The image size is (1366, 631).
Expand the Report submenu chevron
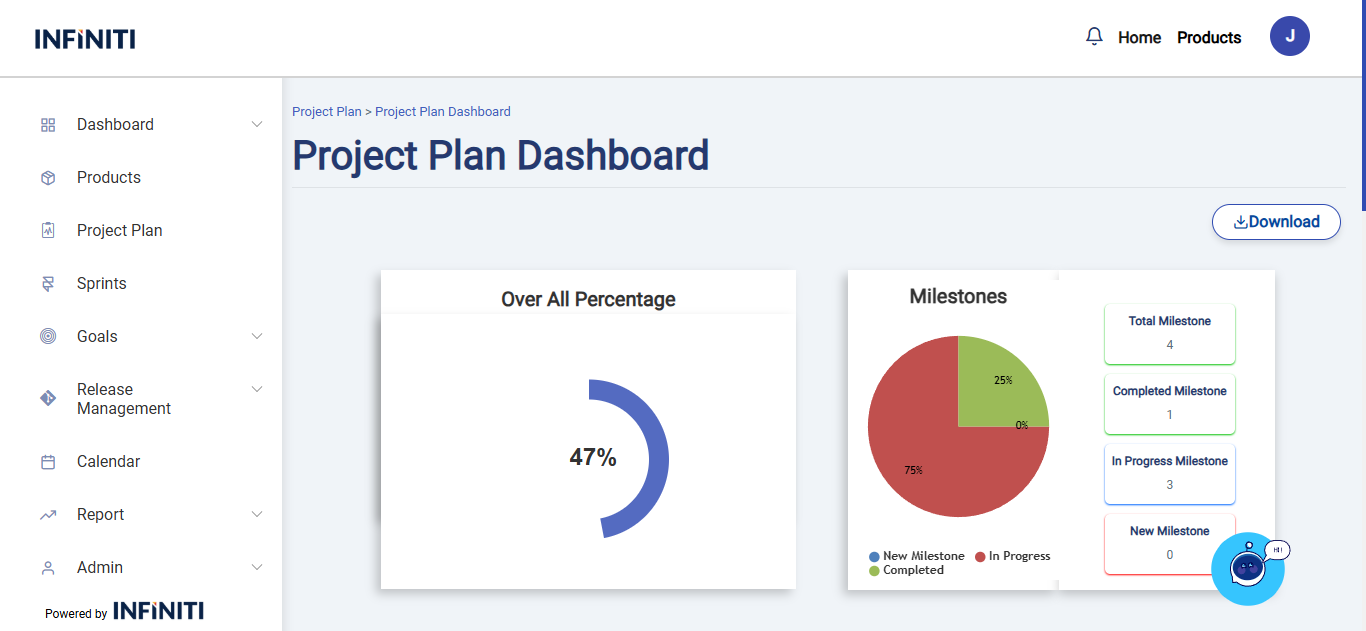coord(257,515)
